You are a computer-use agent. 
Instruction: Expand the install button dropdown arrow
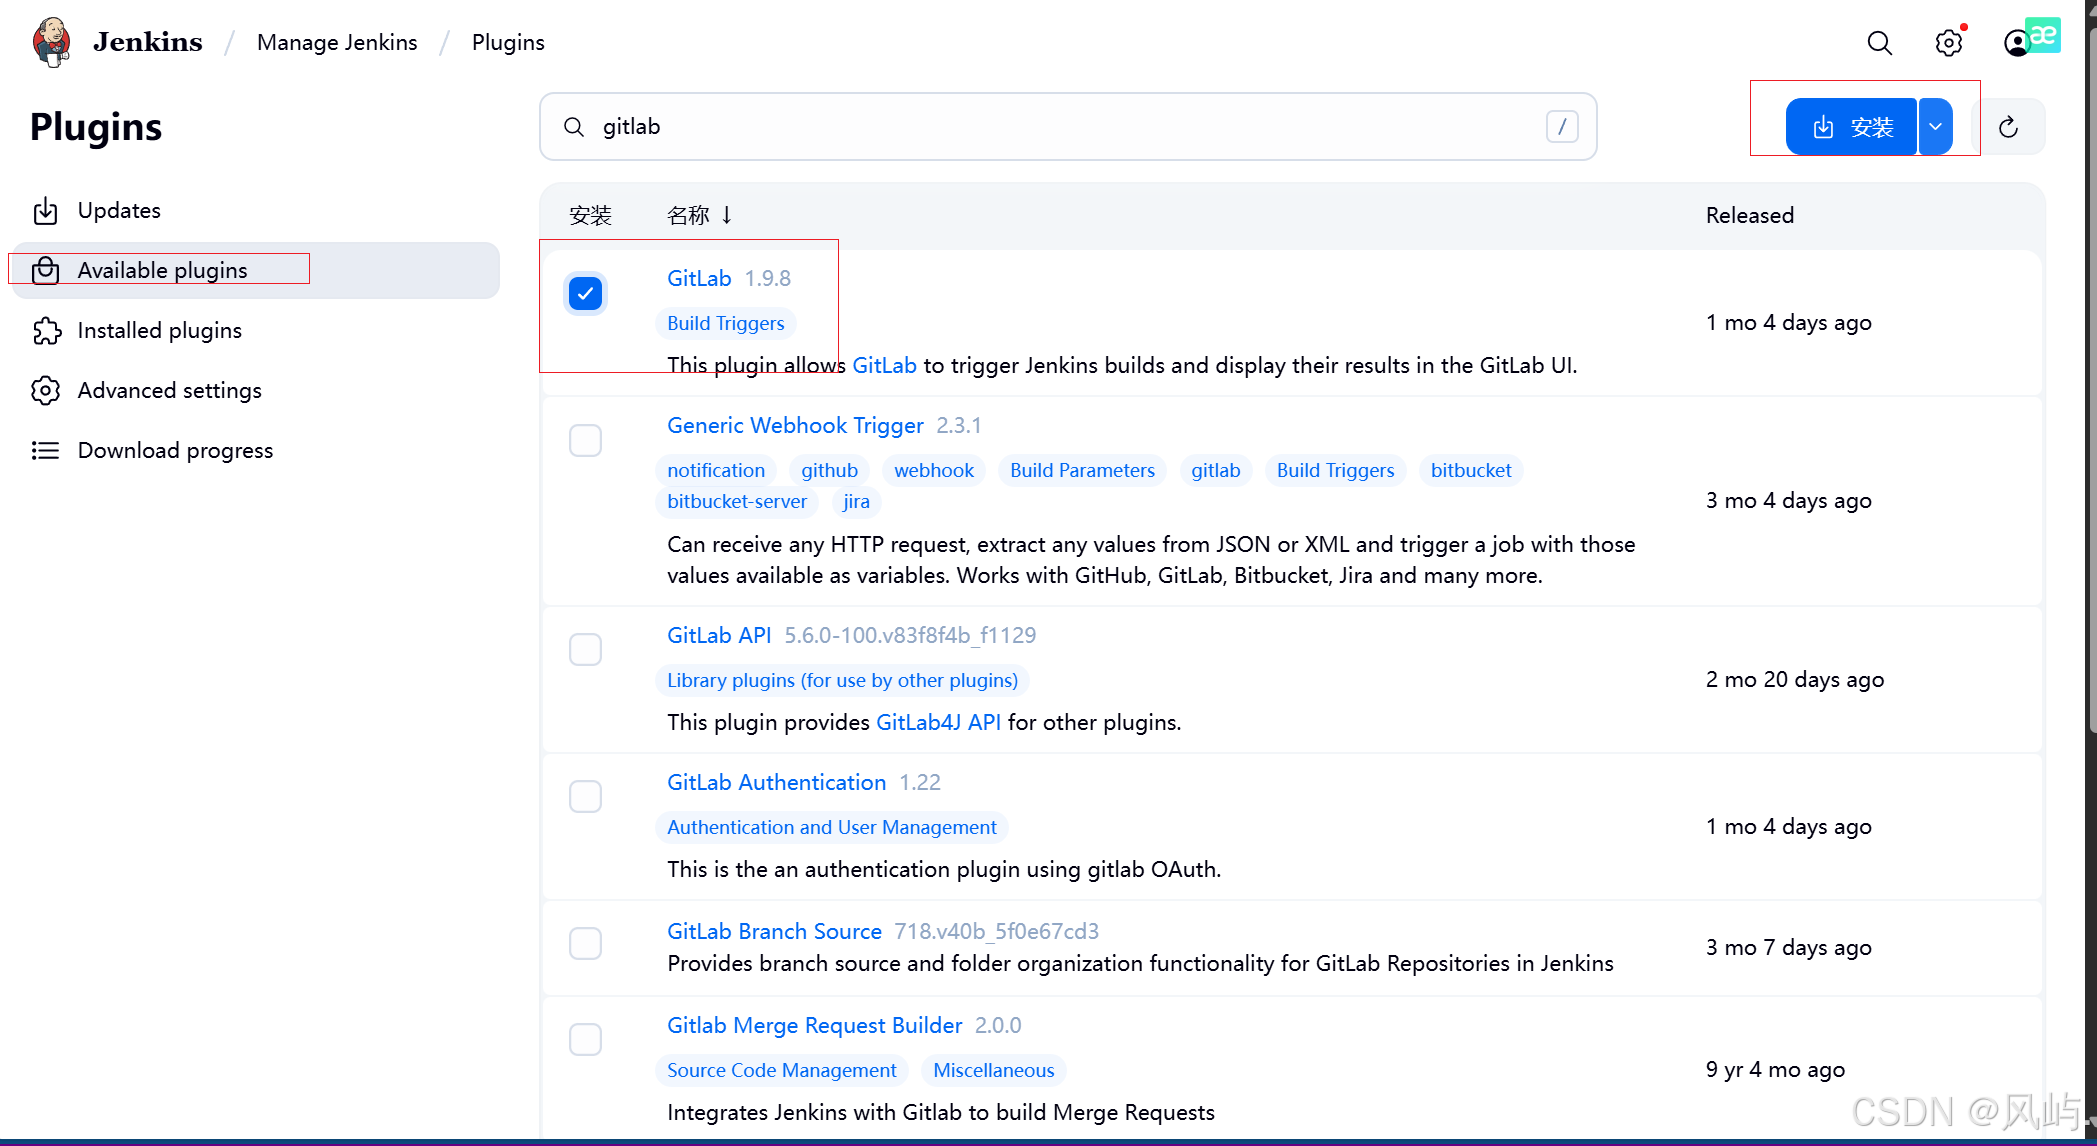[1935, 127]
